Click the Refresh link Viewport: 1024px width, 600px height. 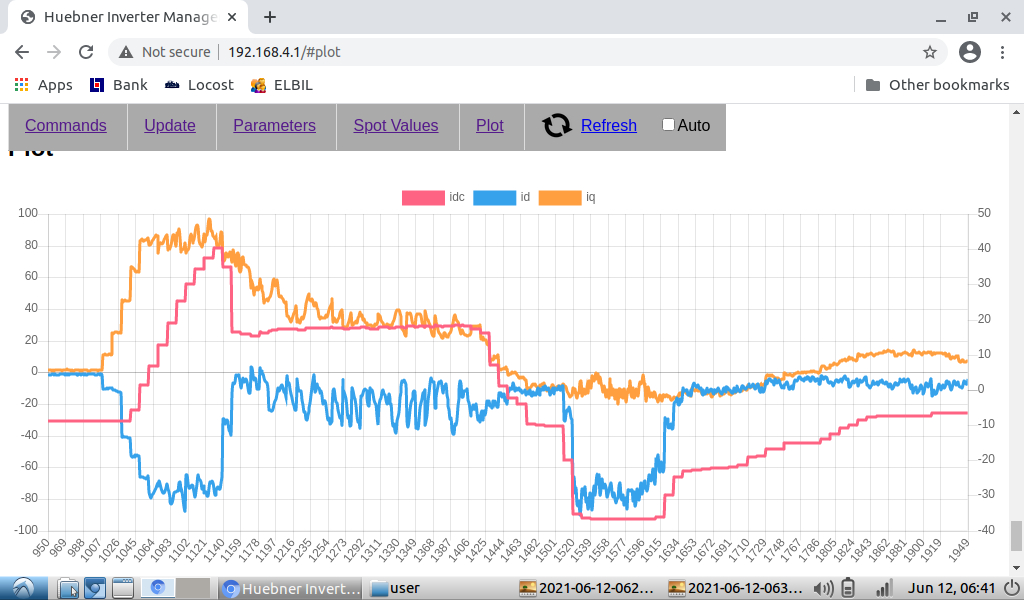click(x=608, y=125)
